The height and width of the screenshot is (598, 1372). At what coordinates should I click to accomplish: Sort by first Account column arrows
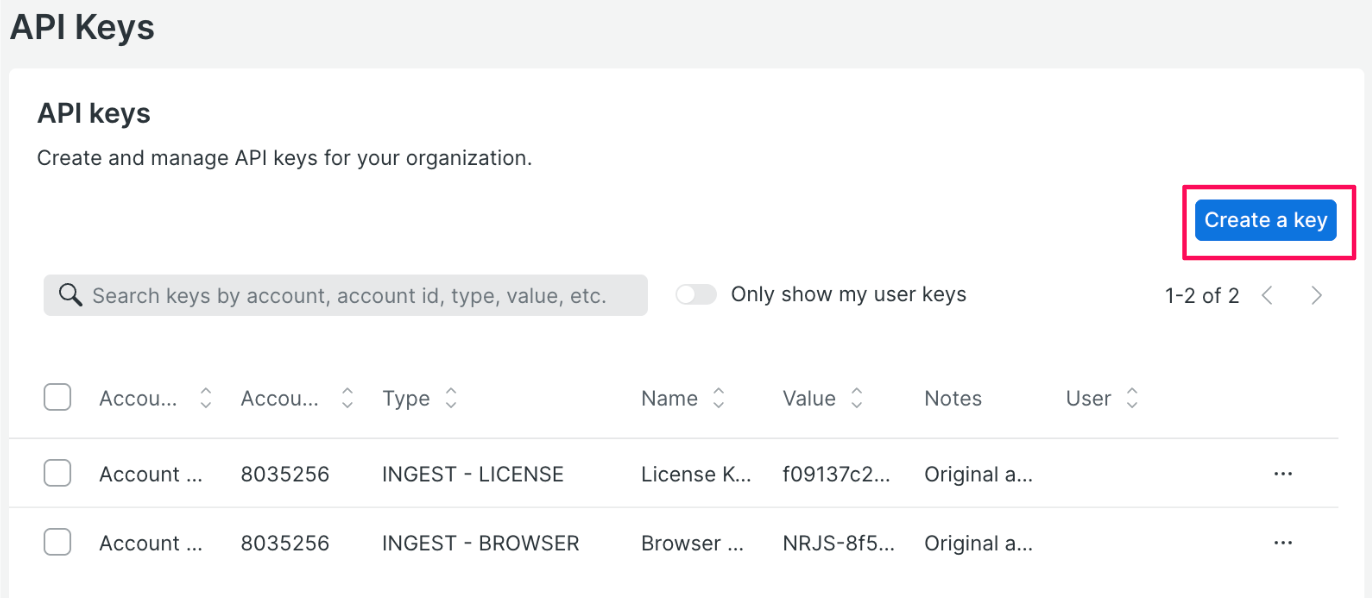pos(205,398)
